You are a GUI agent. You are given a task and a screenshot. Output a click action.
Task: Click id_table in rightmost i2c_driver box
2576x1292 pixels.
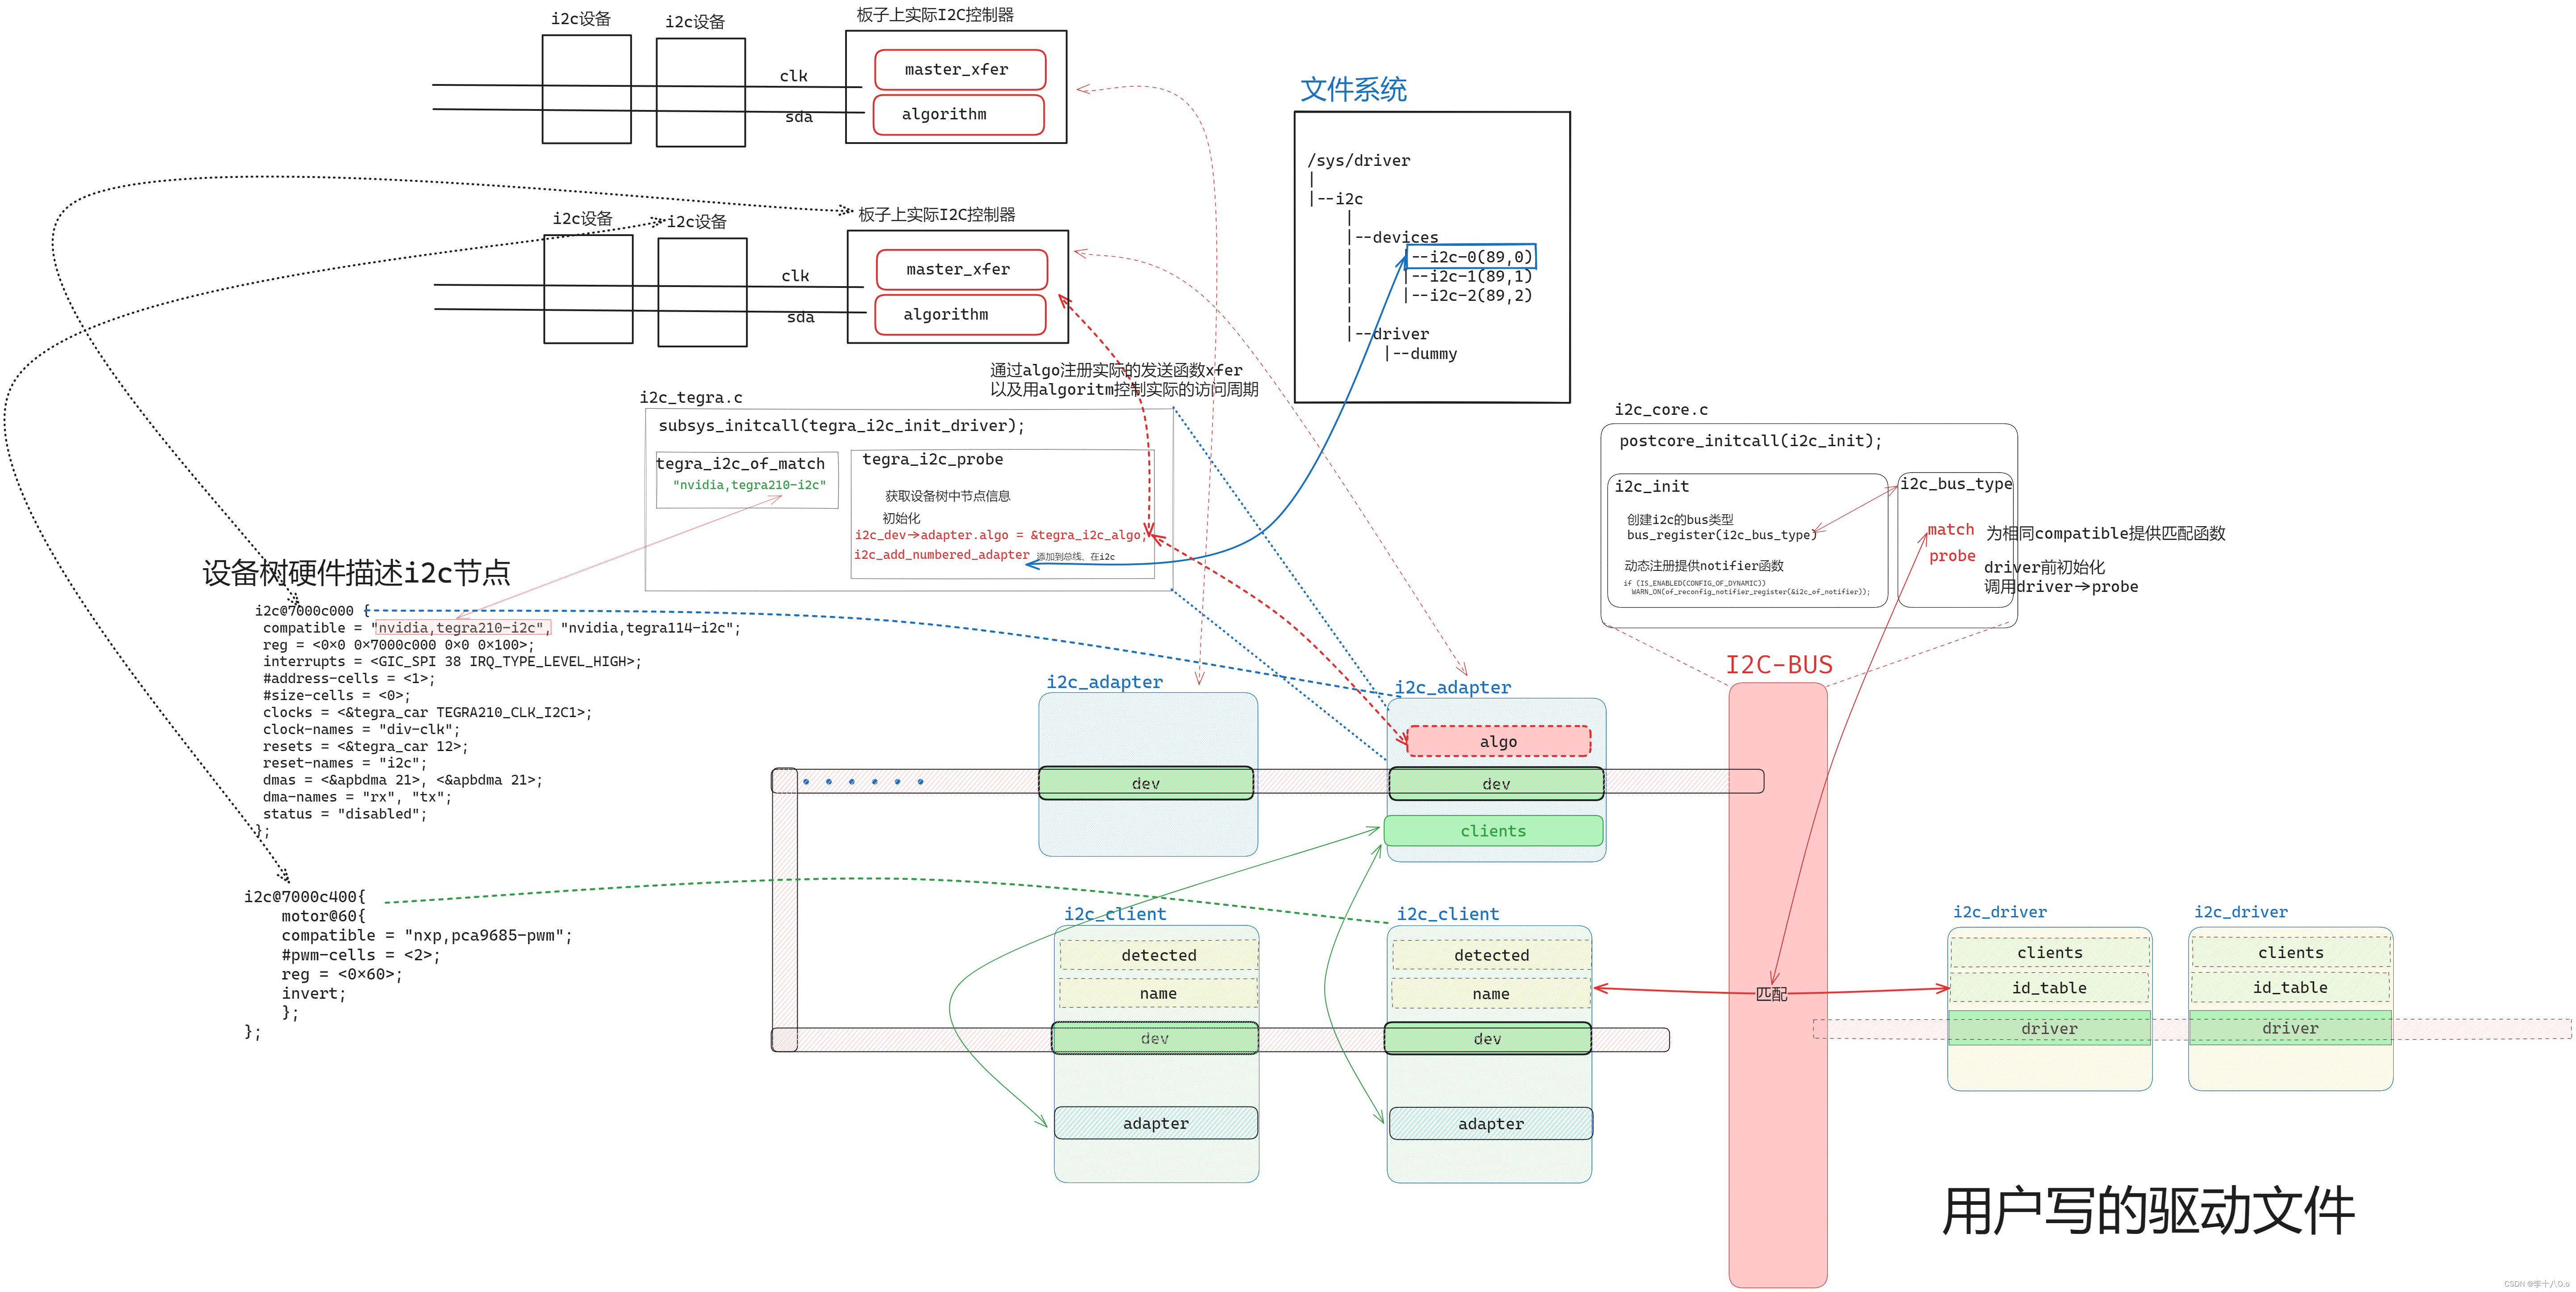coord(2290,987)
